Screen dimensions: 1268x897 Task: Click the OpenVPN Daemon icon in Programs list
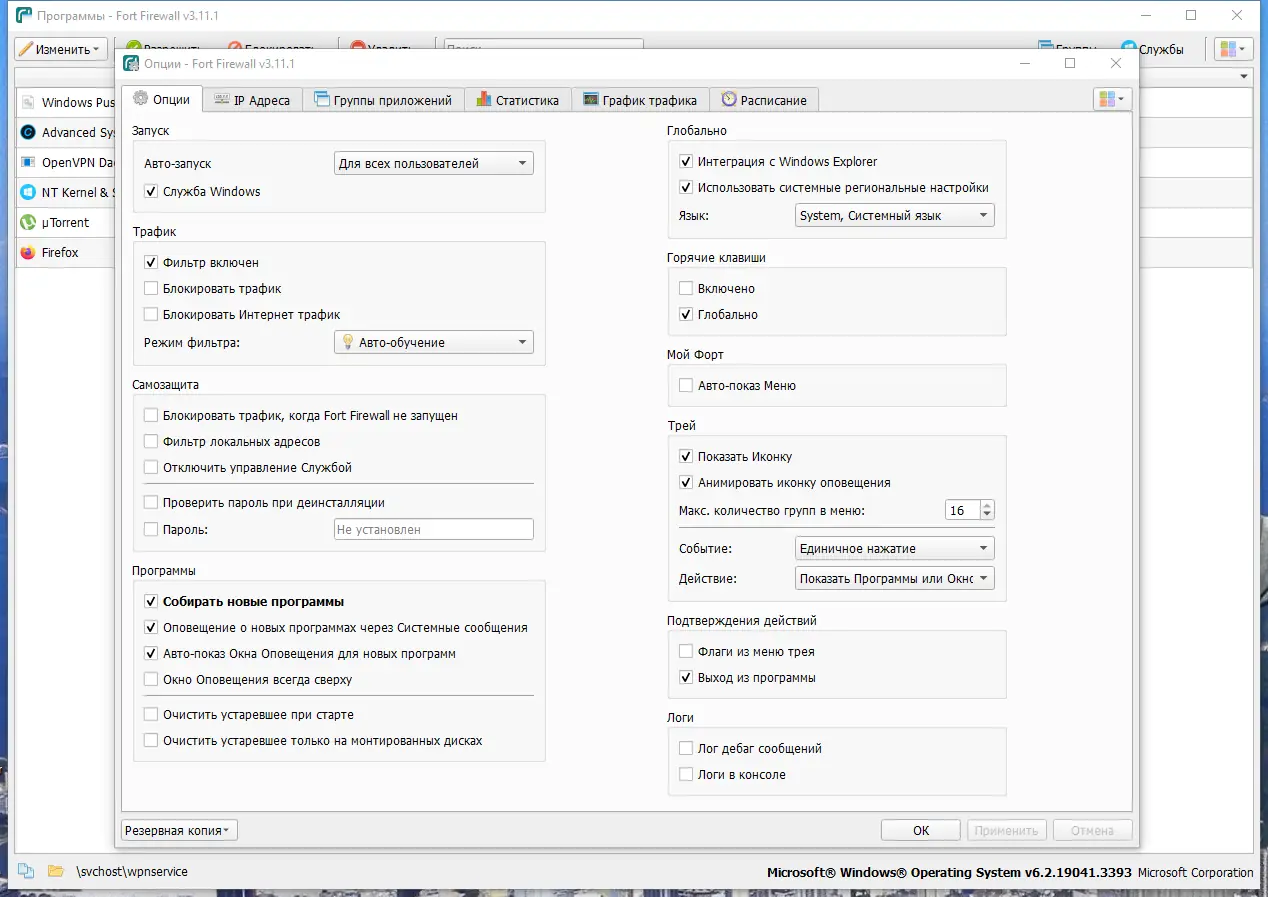(27, 162)
